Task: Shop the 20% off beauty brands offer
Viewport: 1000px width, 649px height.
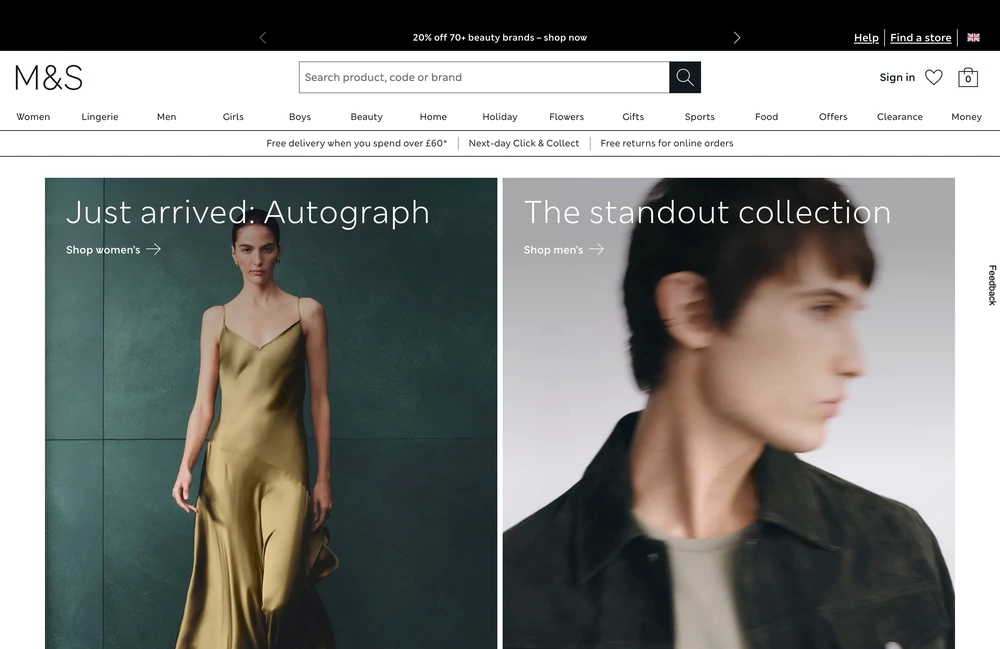Action: (500, 37)
